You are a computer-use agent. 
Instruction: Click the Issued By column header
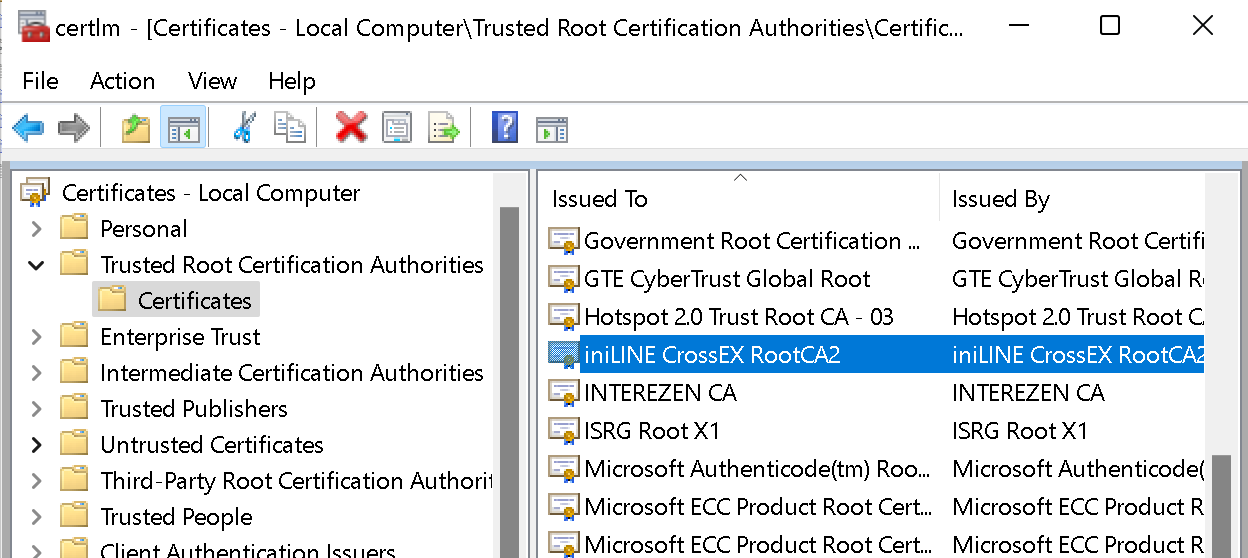click(x=1000, y=199)
